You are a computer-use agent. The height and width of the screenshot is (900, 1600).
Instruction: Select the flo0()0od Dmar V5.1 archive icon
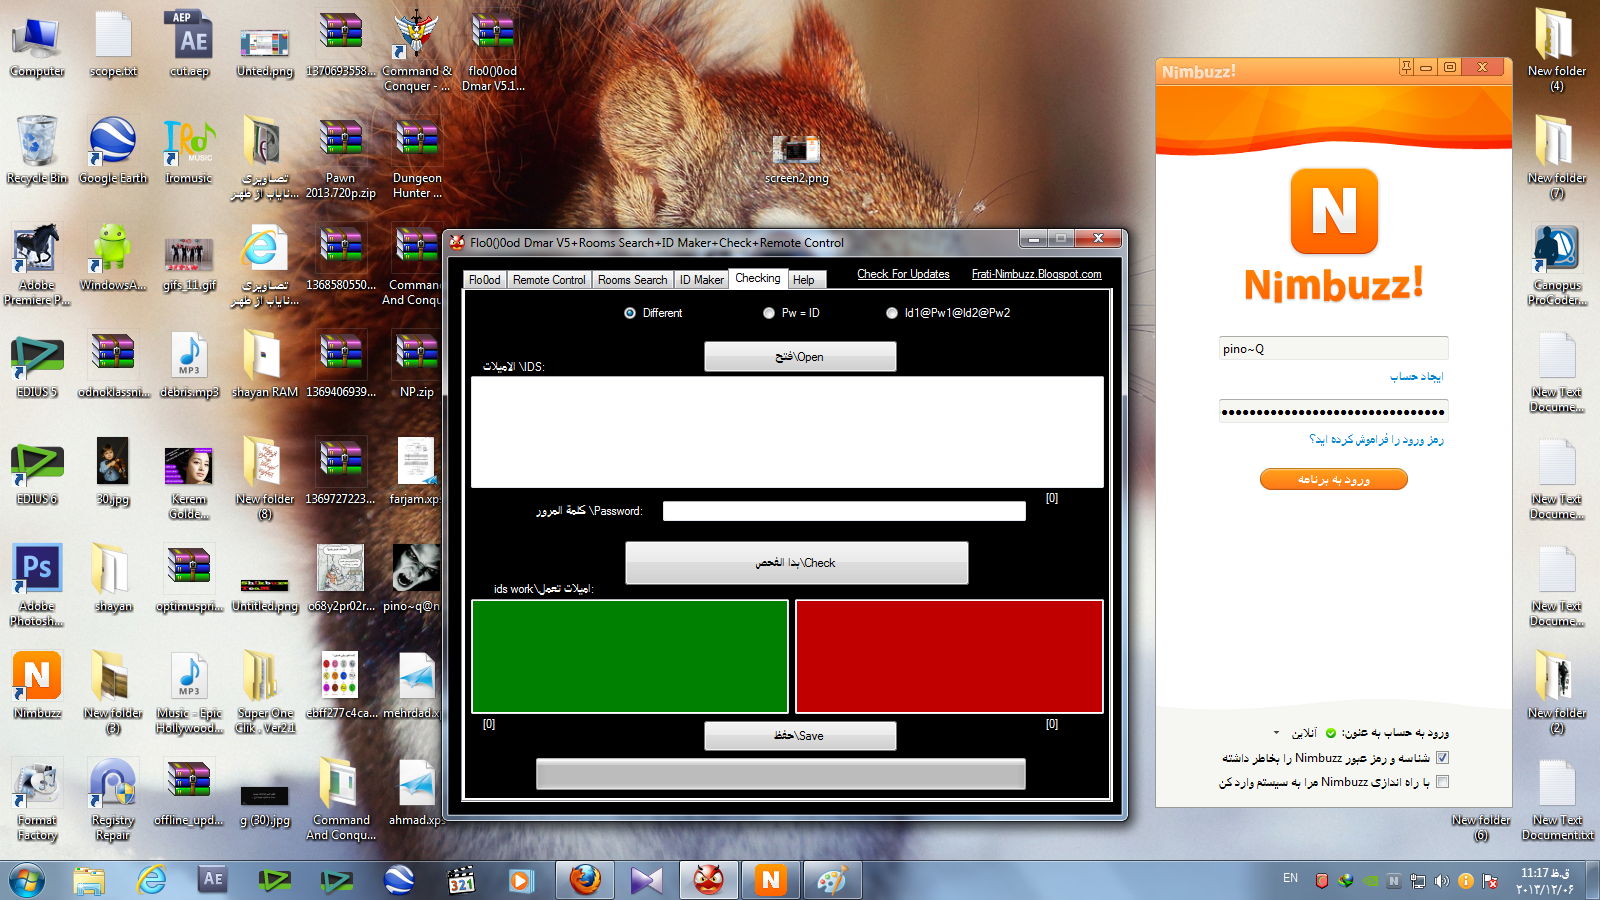point(493,50)
